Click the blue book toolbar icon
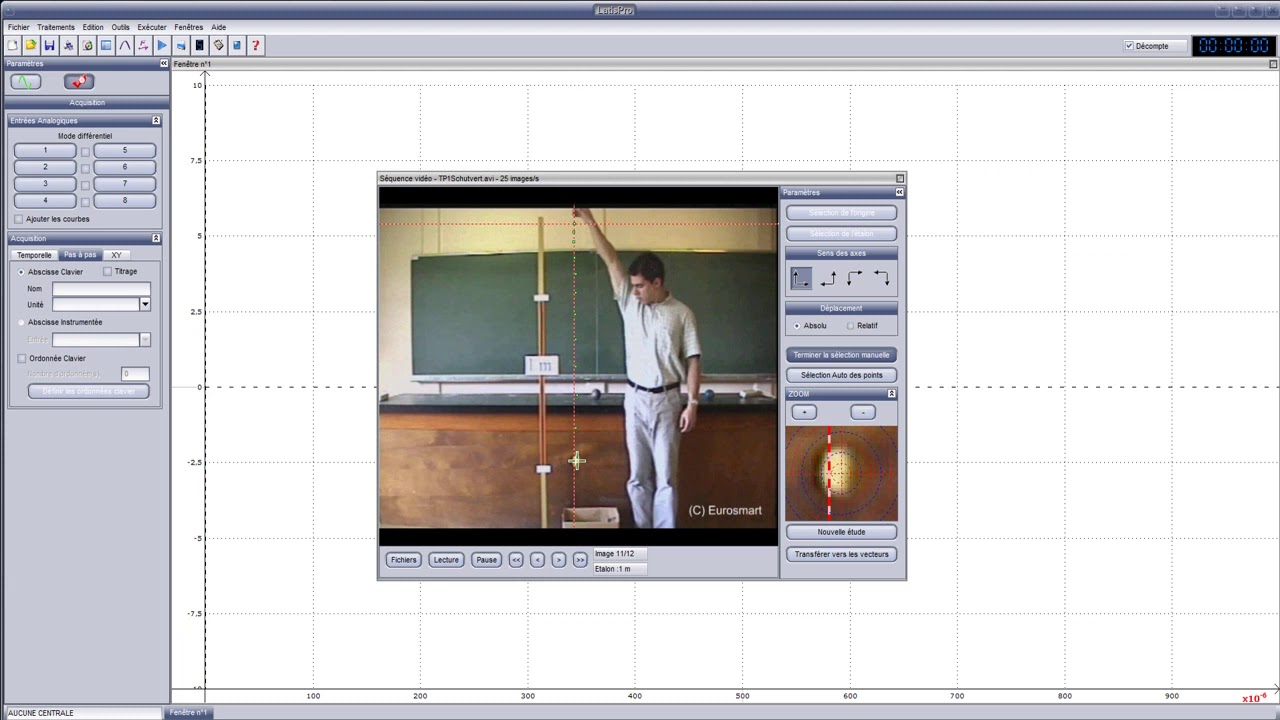1280x720 pixels. 237,45
